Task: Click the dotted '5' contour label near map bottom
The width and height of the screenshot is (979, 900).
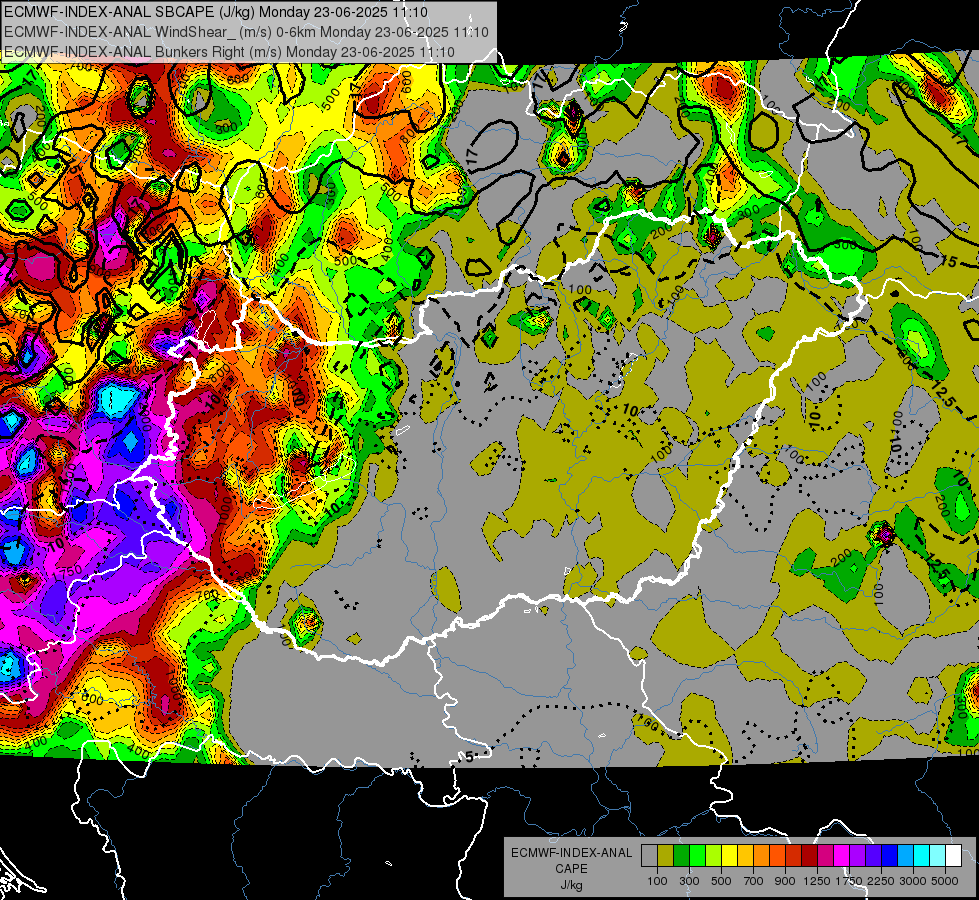Action: 469,758
